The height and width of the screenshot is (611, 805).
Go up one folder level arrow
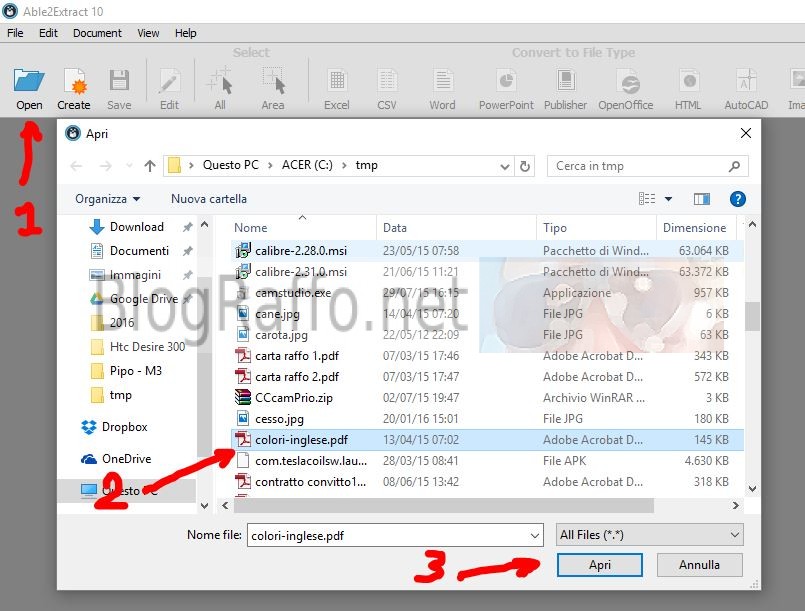coord(149,166)
